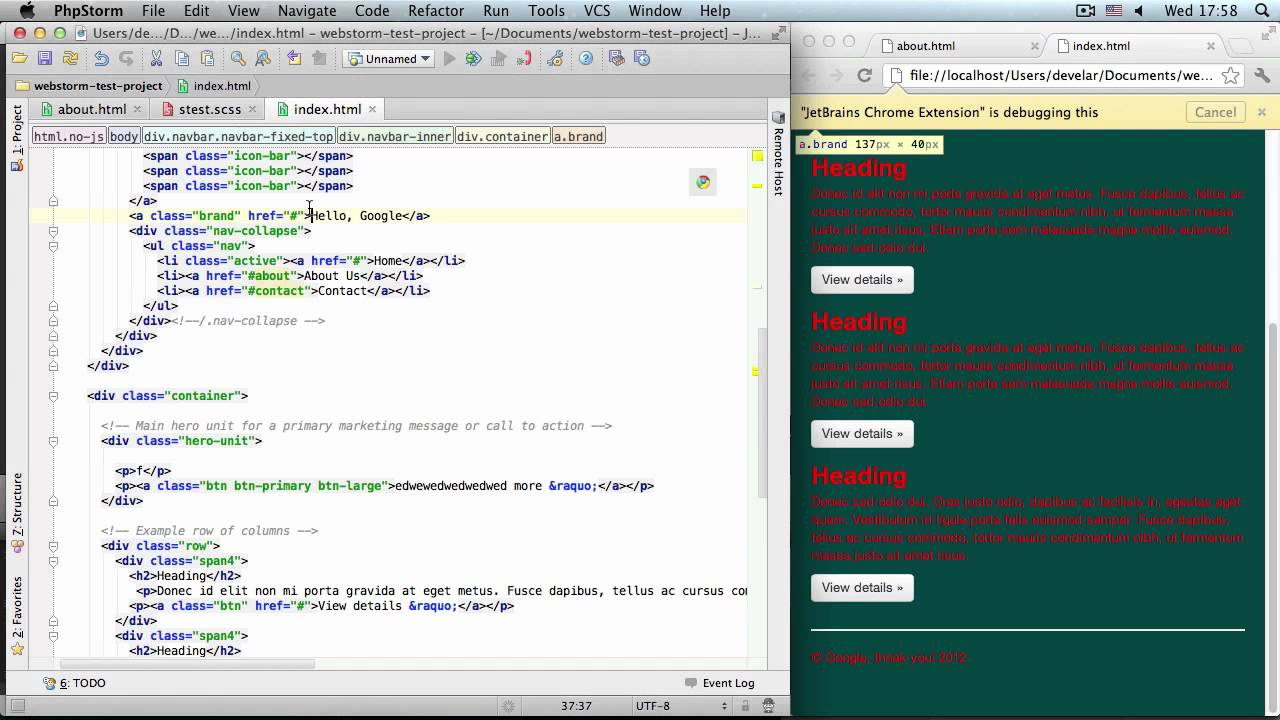Click the Synchronize toolbar icon
This screenshot has width=1280, height=720.
tap(70, 59)
